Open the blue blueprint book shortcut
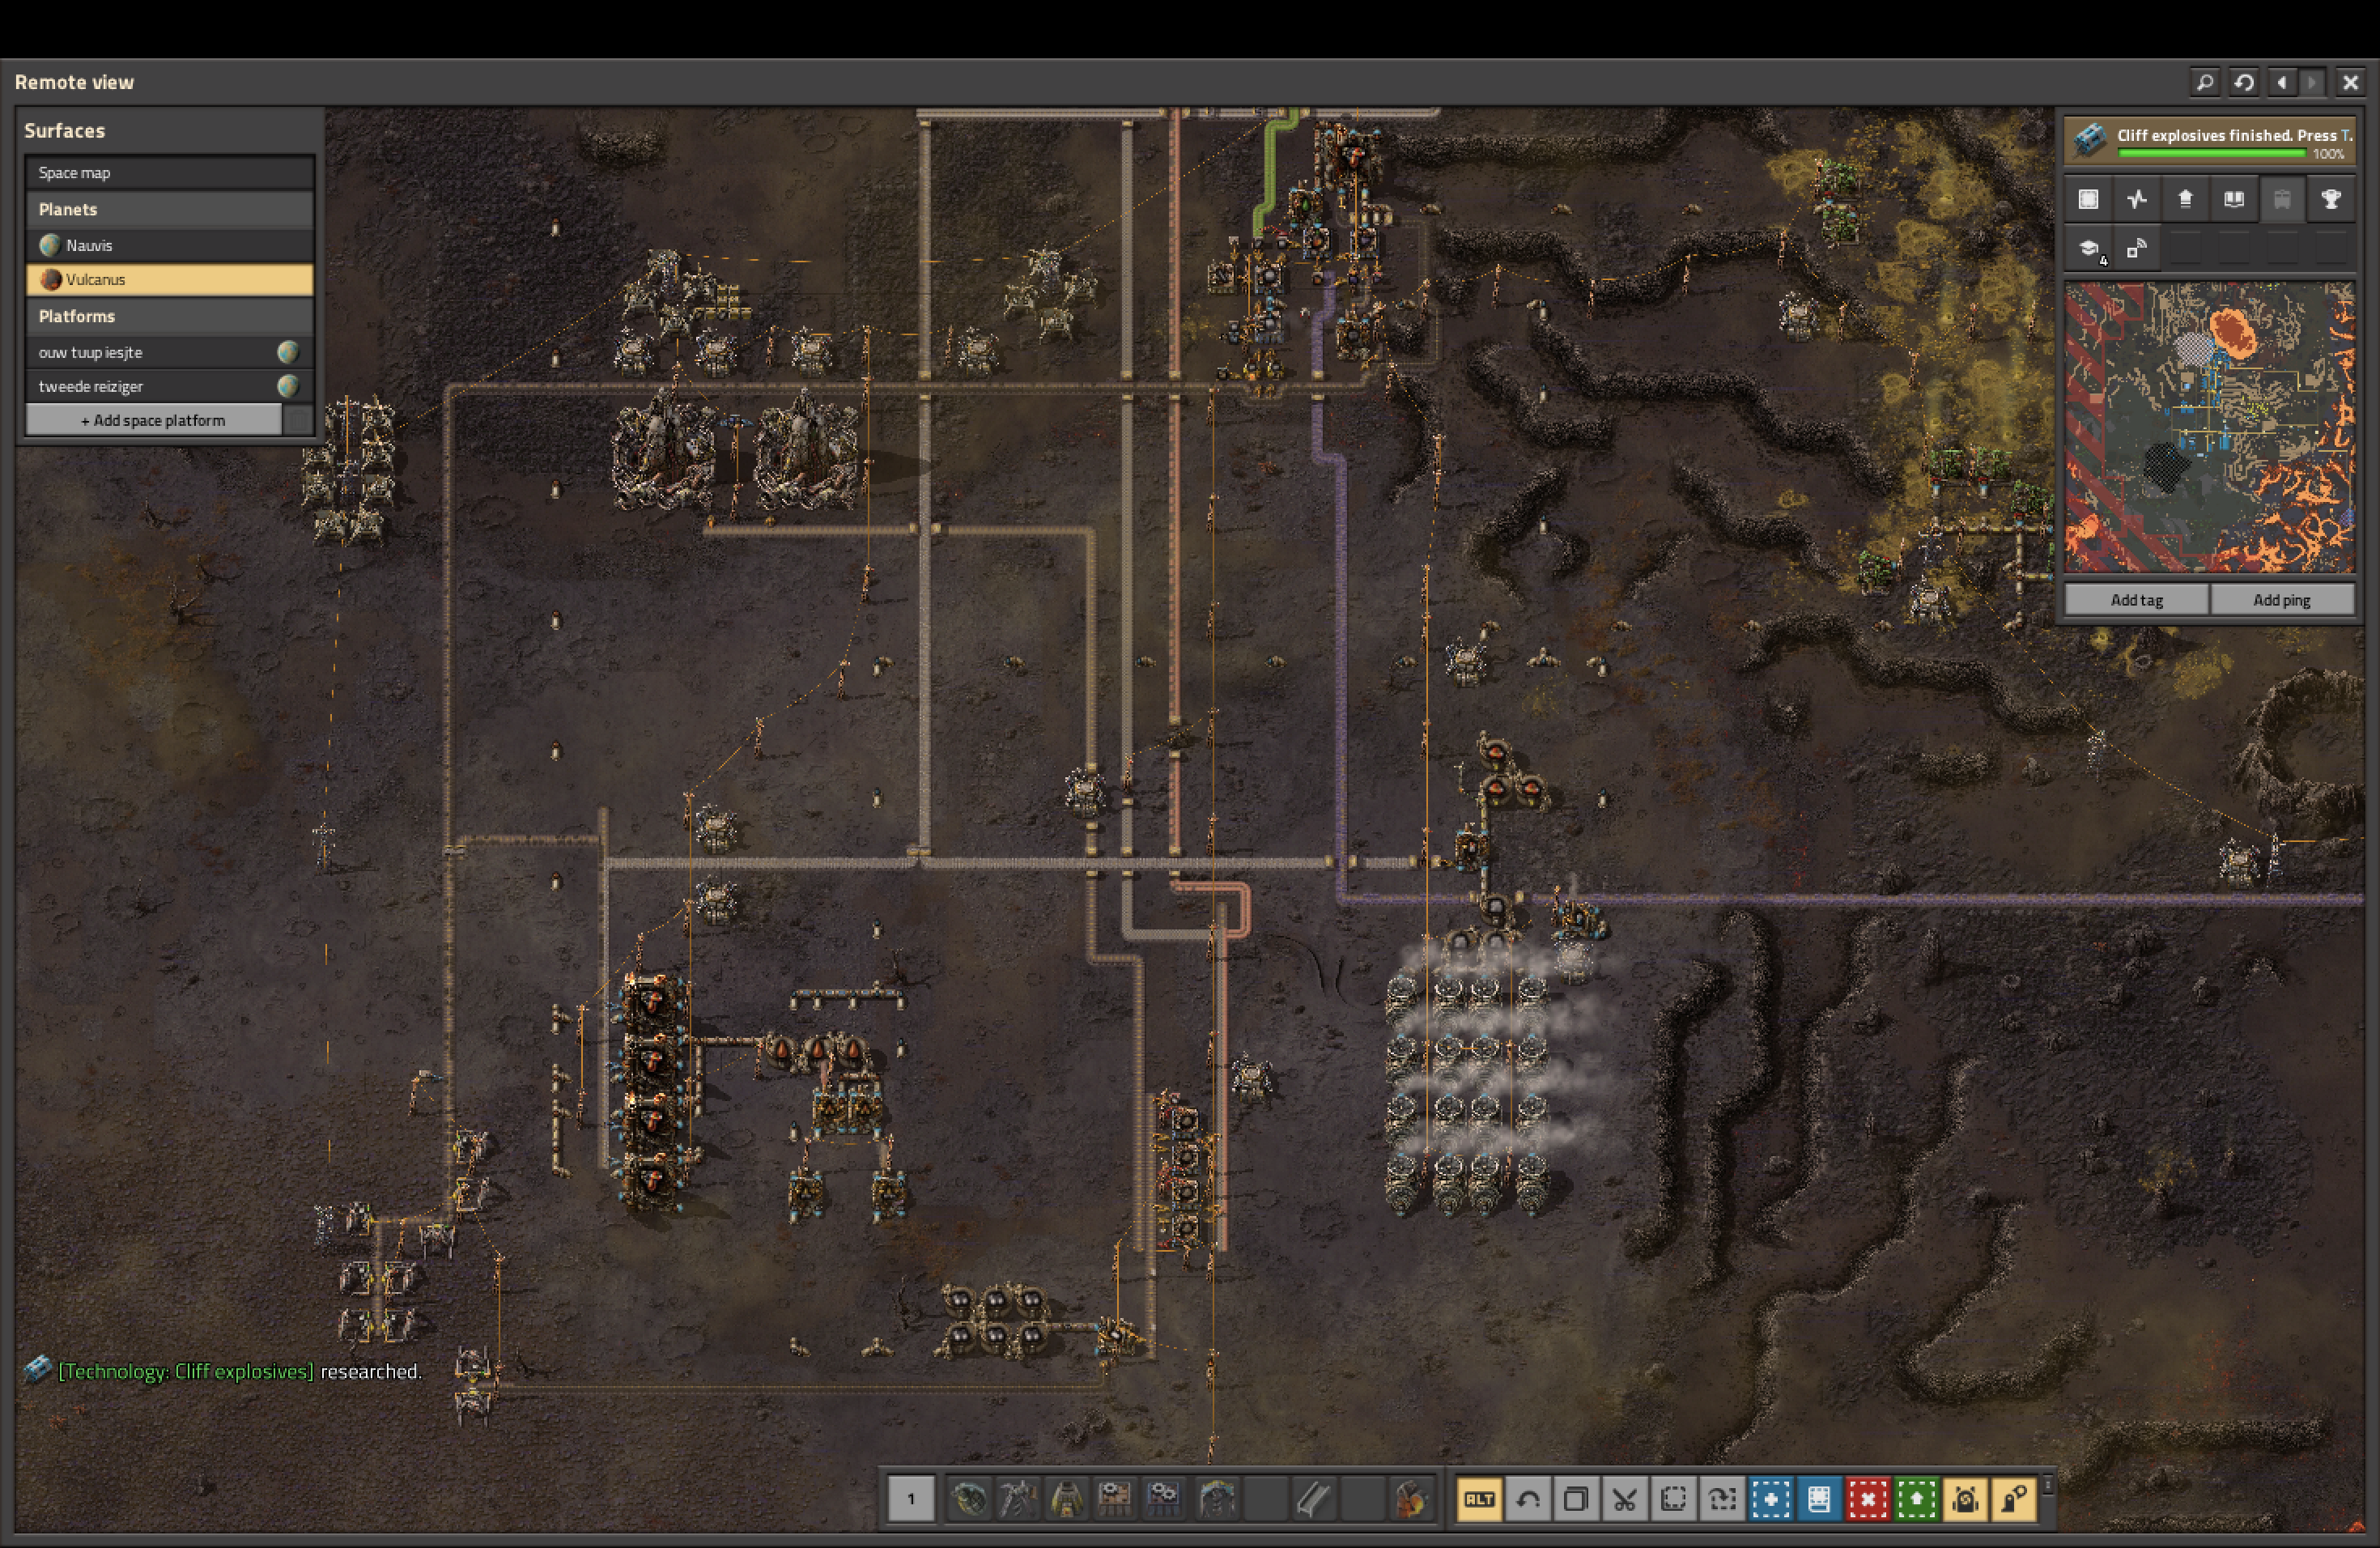This screenshot has height=1548, width=2380. [1819, 1499]
